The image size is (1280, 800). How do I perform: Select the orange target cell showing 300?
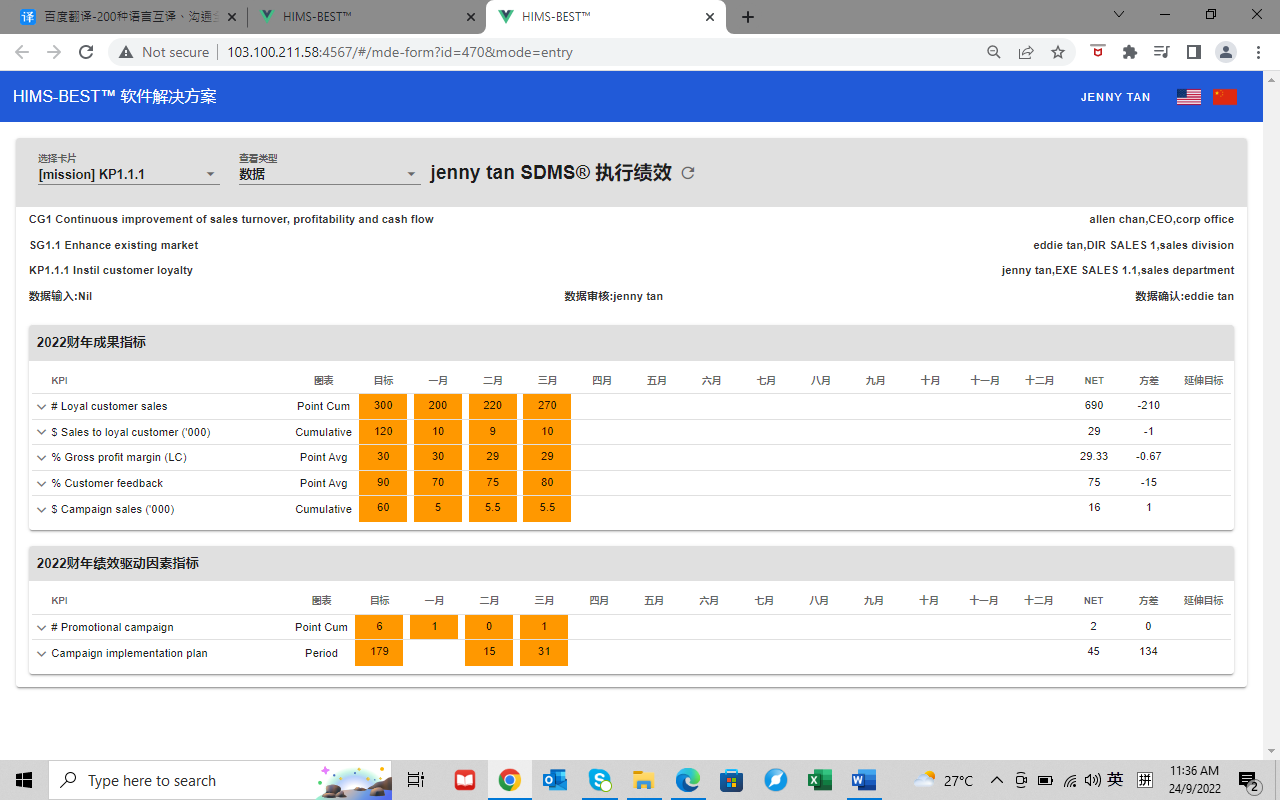[383, 407]
